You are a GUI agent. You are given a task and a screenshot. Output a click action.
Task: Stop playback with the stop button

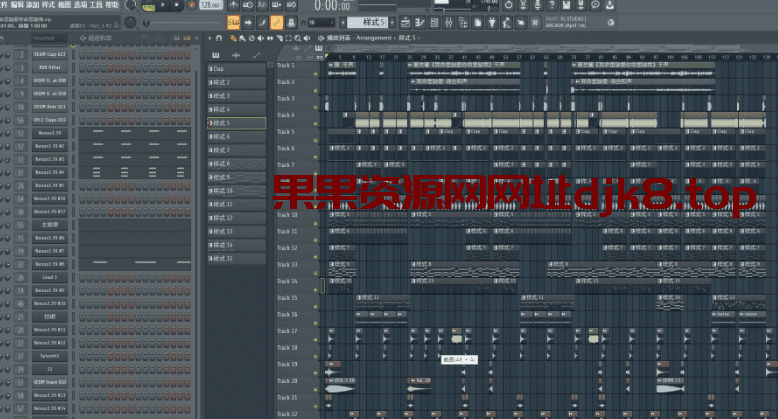(177, 5)
